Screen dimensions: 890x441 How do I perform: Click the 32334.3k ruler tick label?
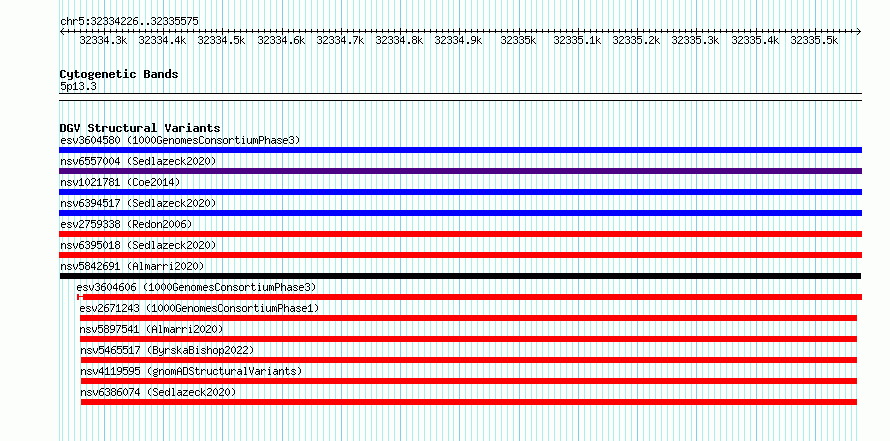(x=103, y=41)
